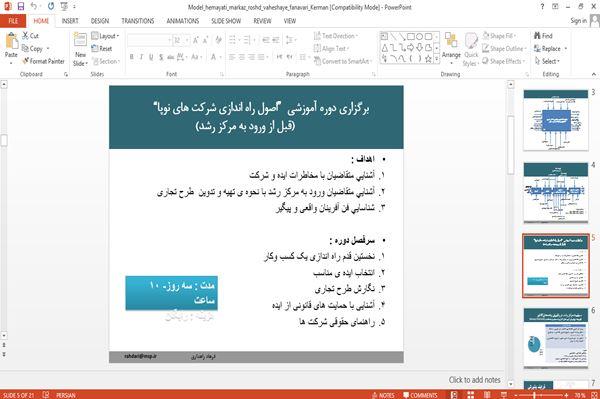This screenshot has width=600, height=399.
Task: Click Zoom In plus button
Action: point(566,395)
